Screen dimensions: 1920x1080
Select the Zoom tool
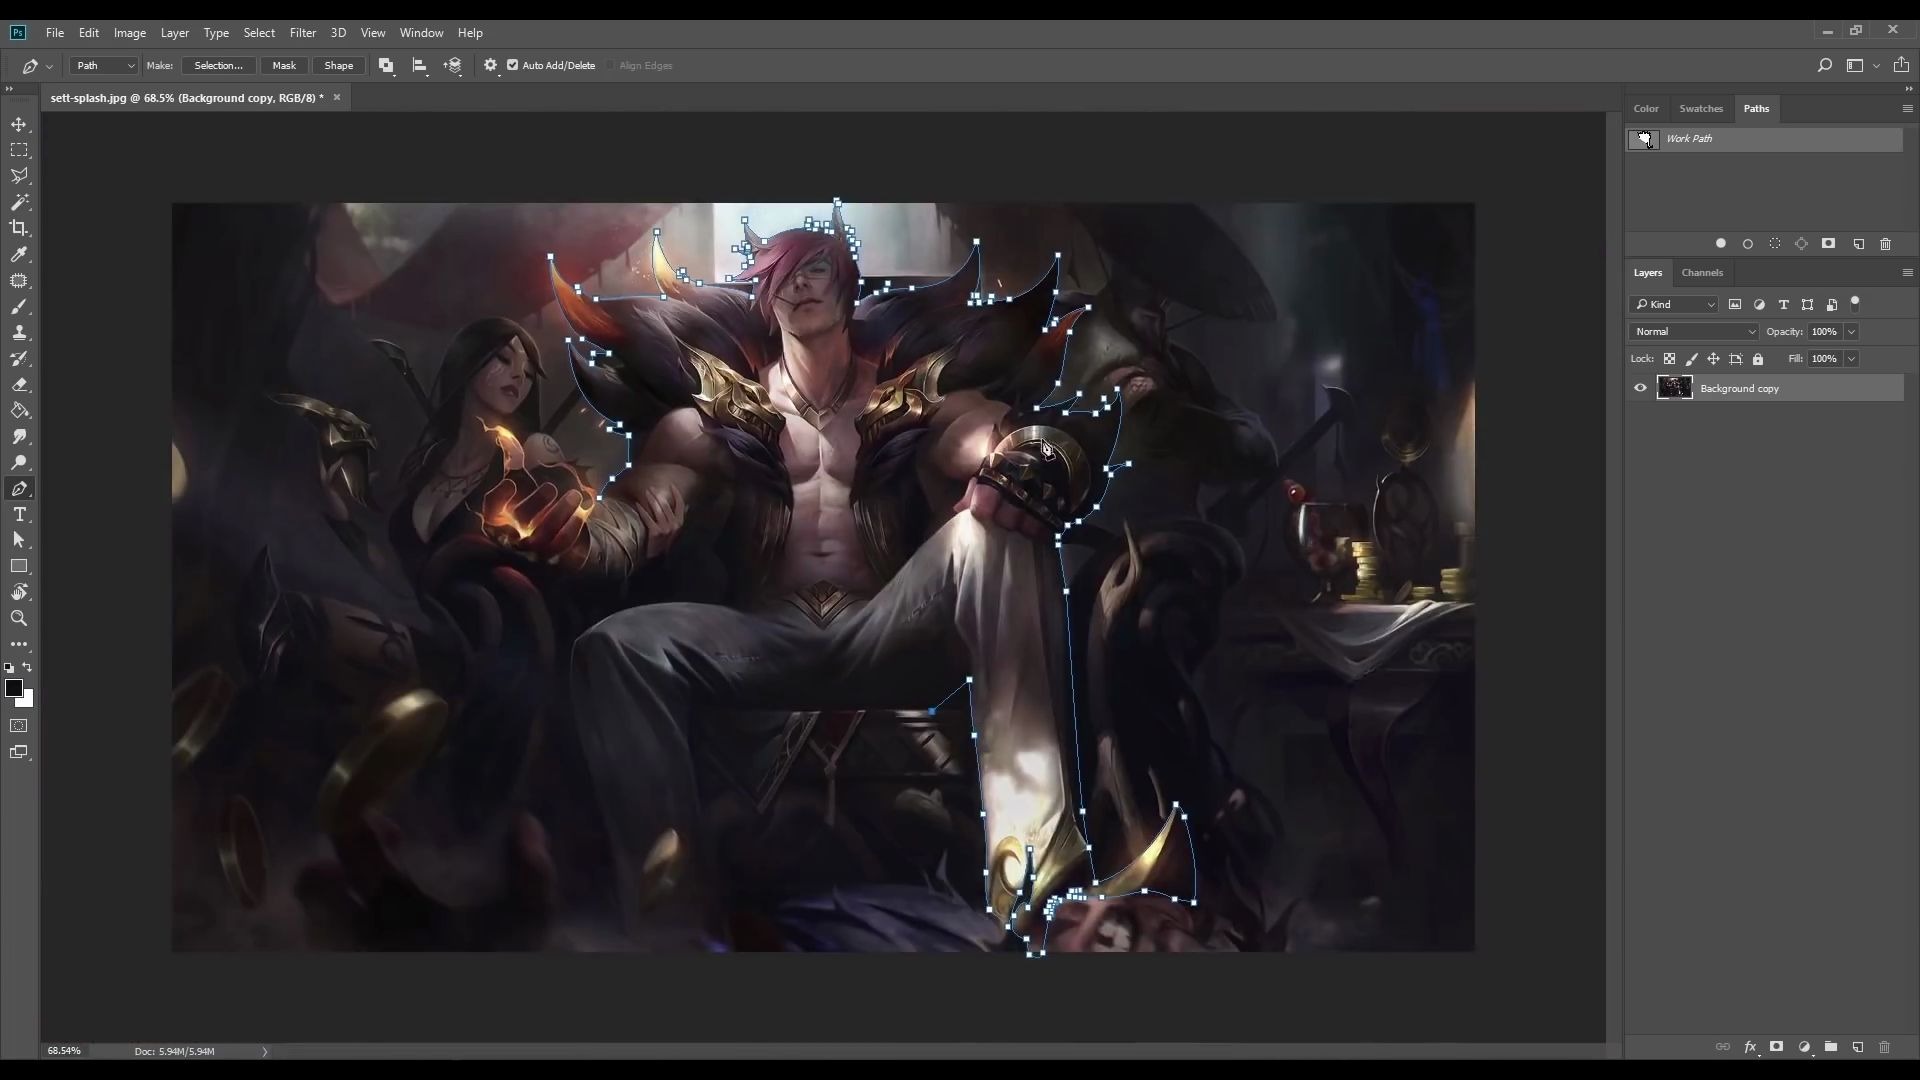coord(19,618)
